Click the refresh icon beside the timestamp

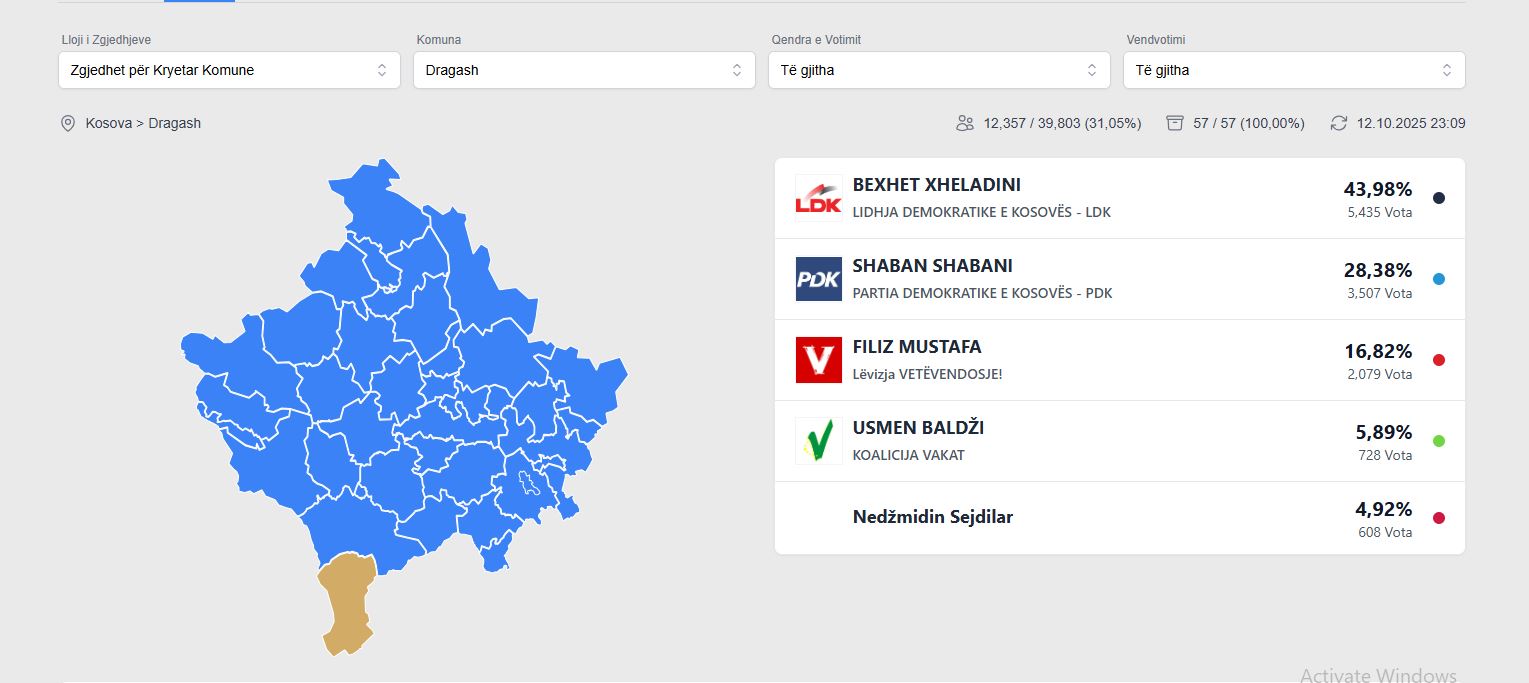(x=1339, y=123)
